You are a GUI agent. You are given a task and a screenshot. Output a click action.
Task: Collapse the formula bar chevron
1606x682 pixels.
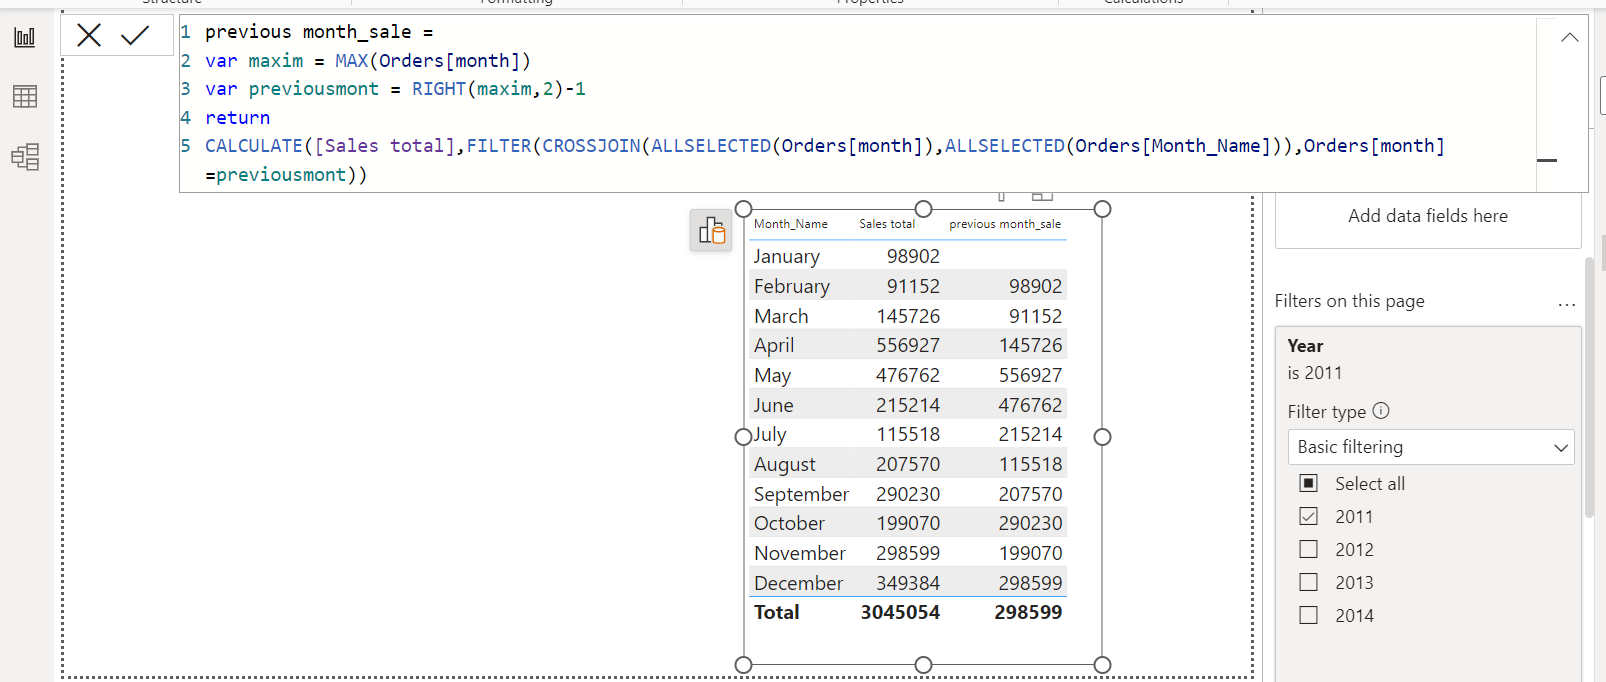coord(1569,37)
